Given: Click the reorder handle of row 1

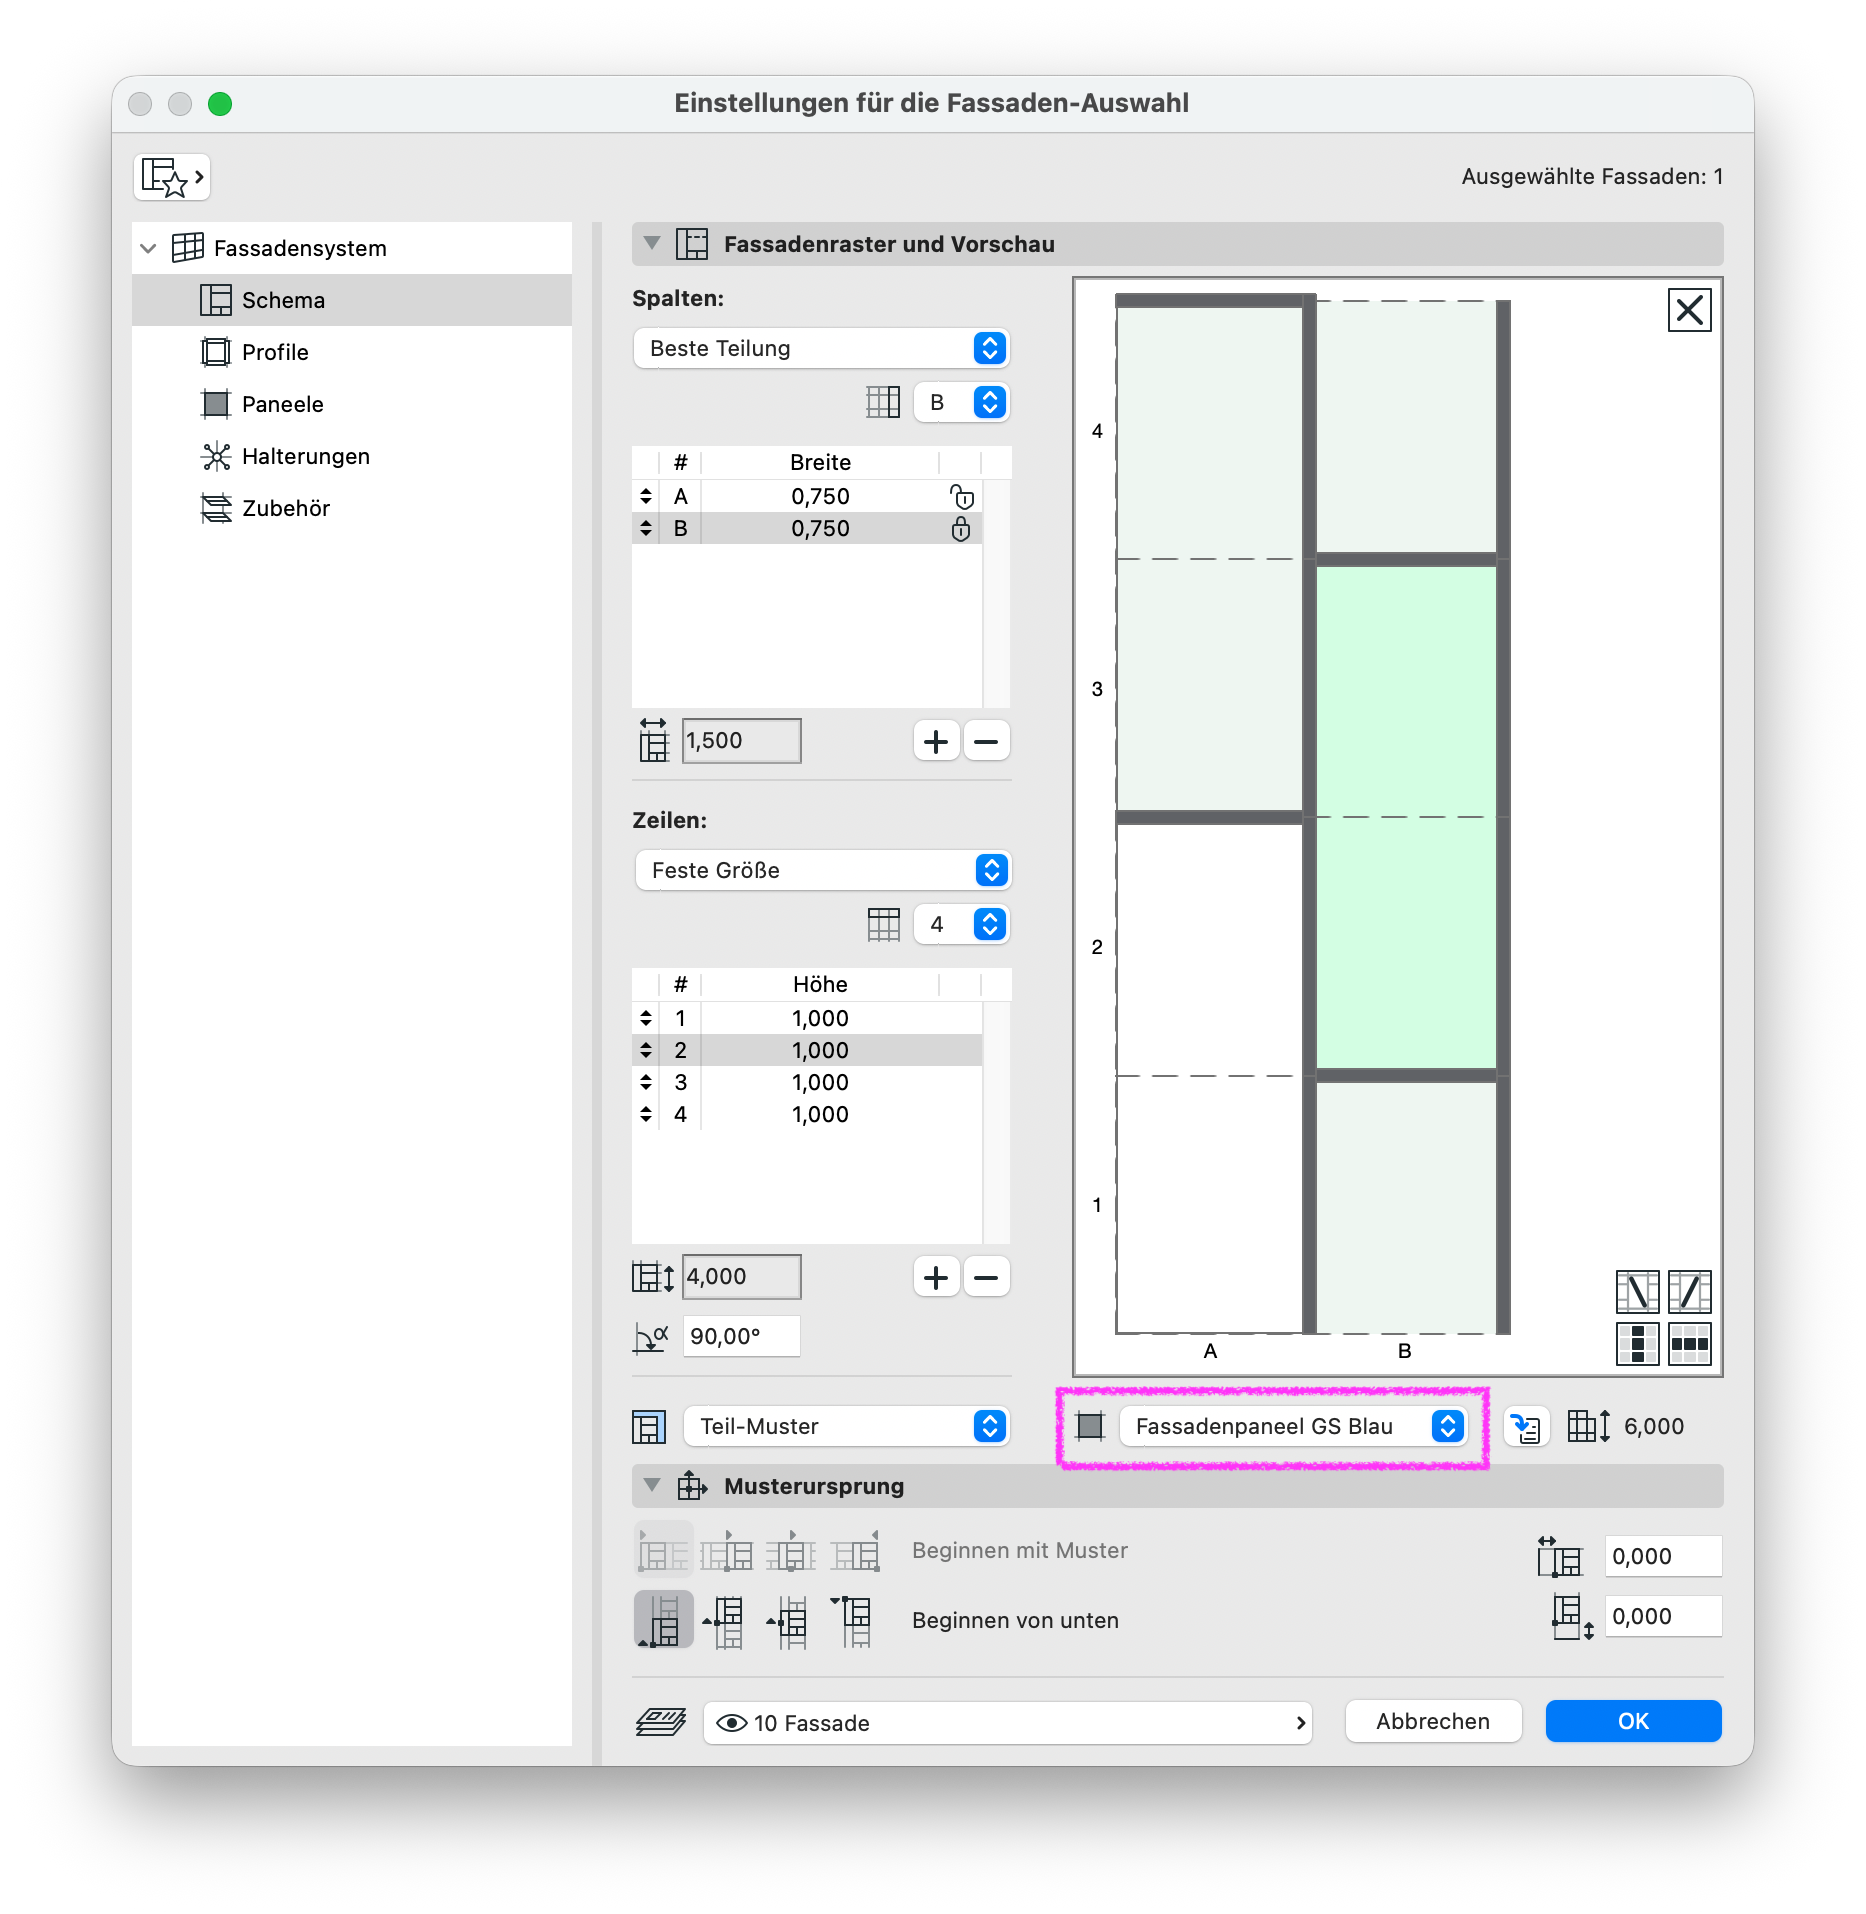Looking at the screenshot, I should coord(646,1018).
